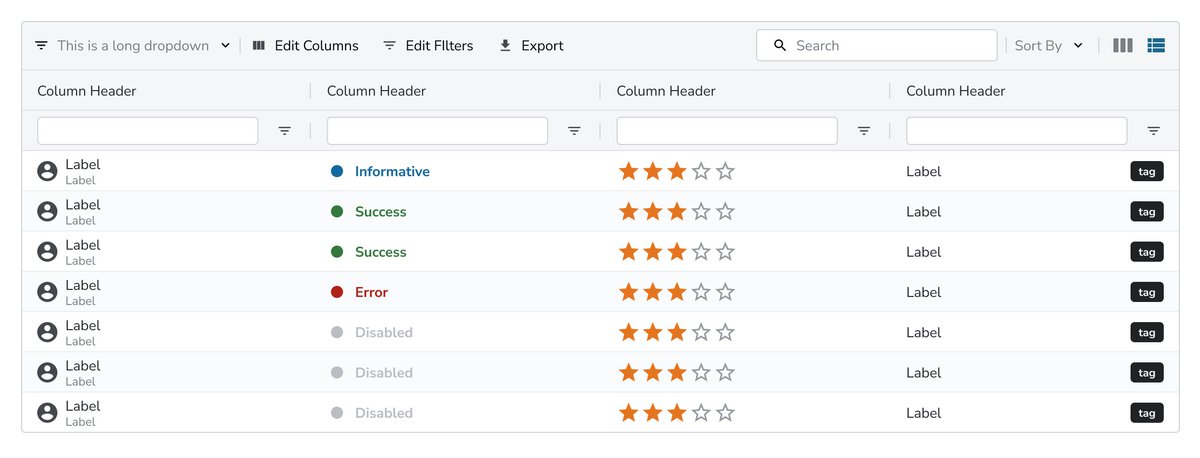Image resolution: width=1200 pixels, height=458 pixels.
Task: Switch to the three-column card view icon
Action: point(1123,46)
